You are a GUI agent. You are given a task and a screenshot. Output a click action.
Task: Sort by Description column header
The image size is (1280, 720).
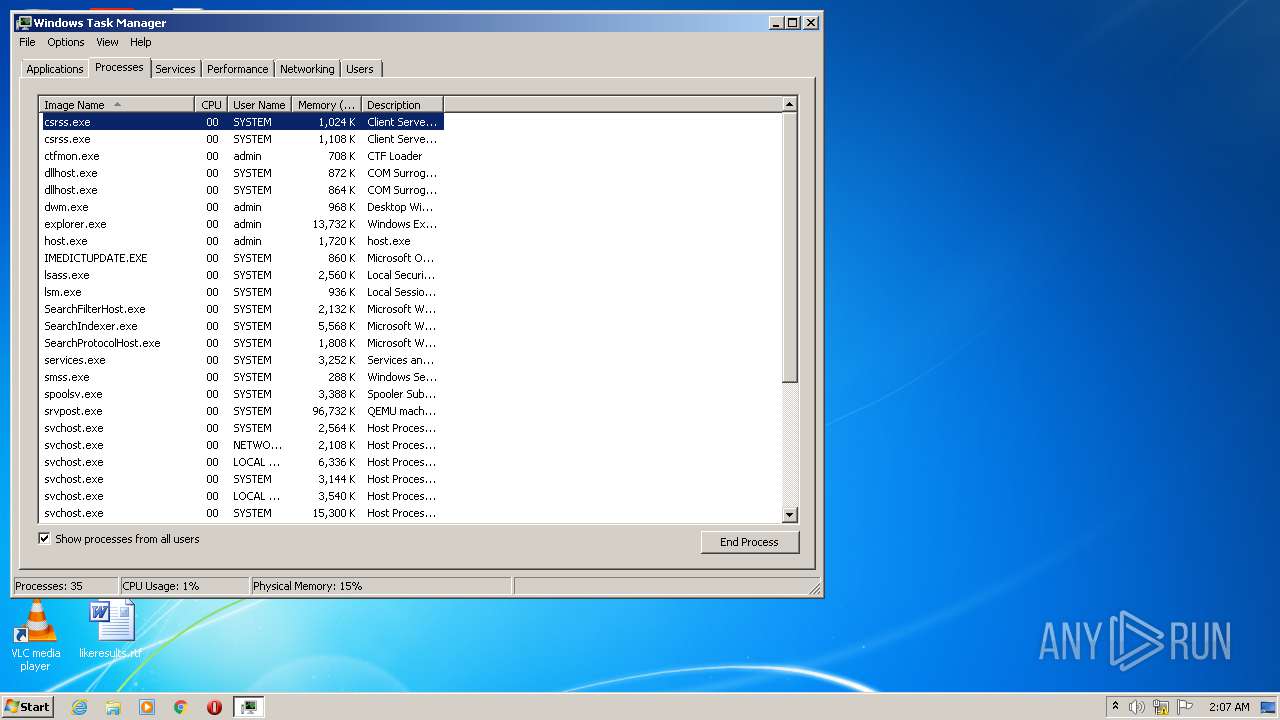pyautogui.click(x=402, y=105)
